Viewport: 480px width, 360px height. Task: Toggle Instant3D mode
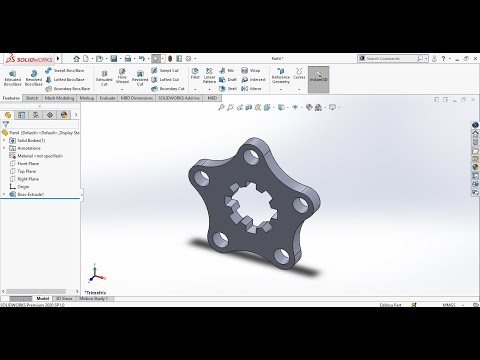point(319,79)
